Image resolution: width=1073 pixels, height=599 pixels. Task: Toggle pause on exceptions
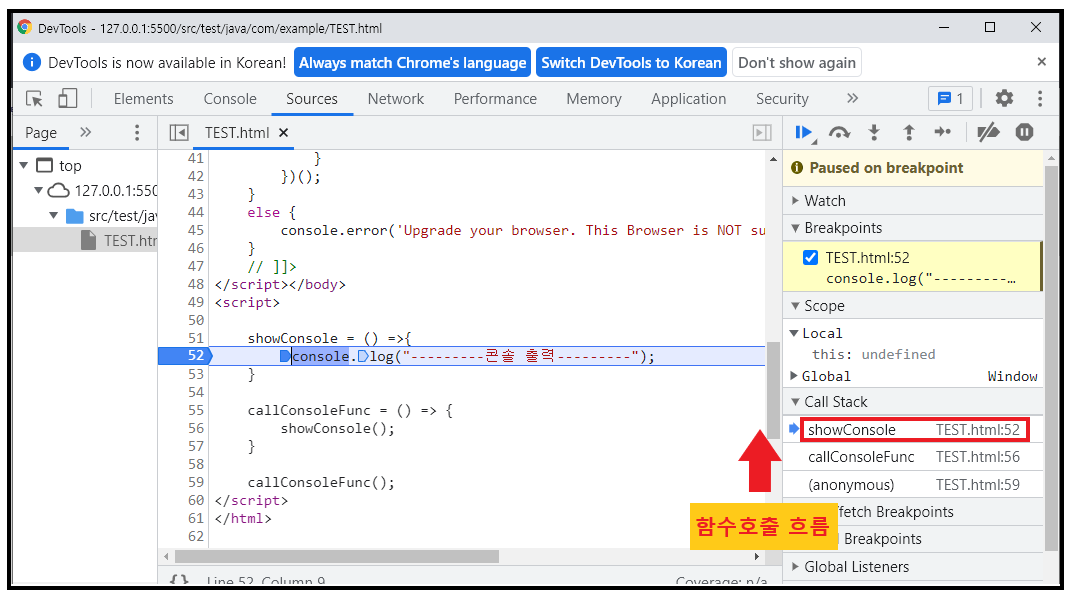coord(1024,132)
